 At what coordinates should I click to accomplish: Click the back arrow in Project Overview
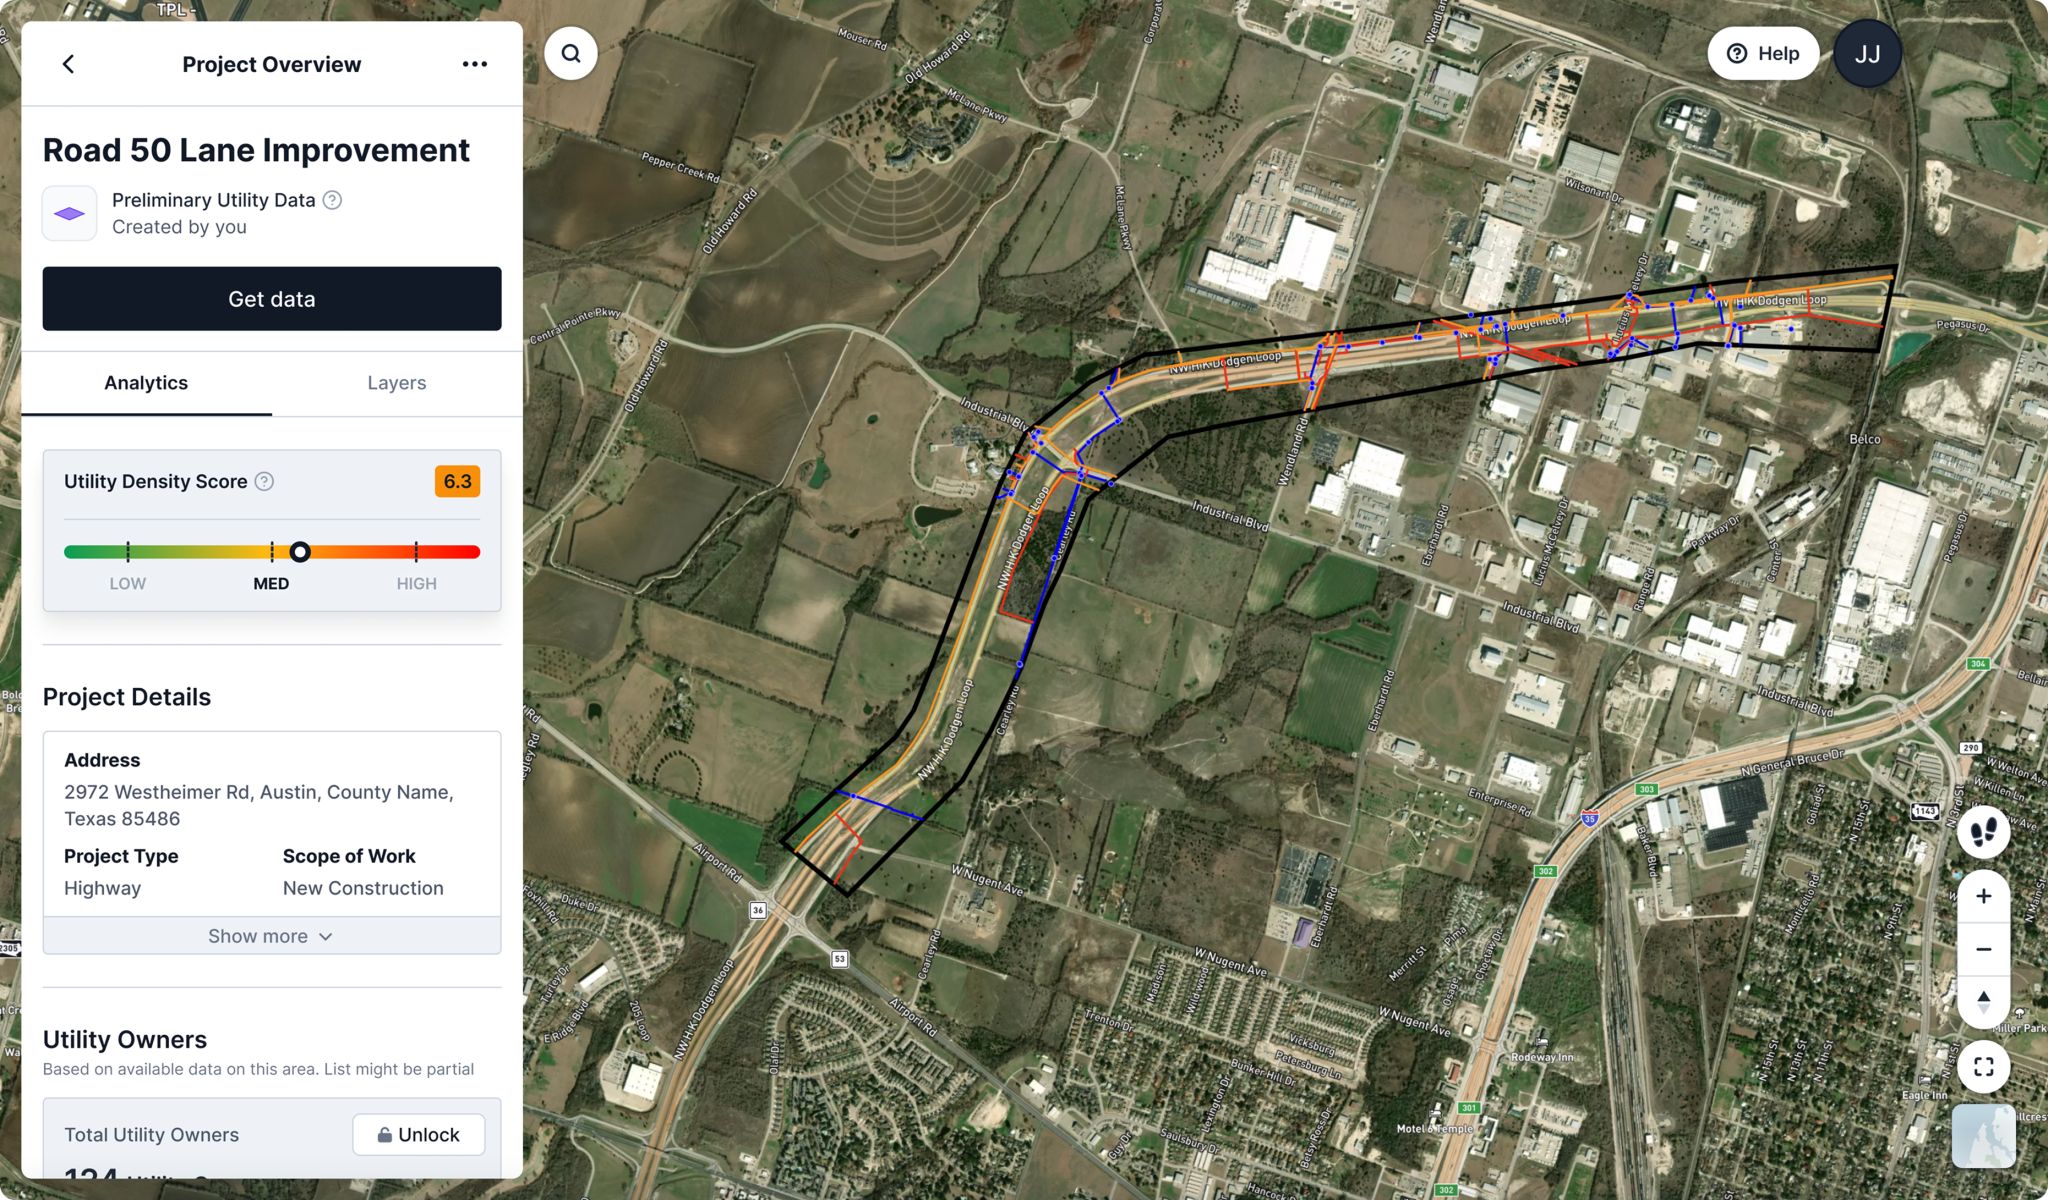(x=68, y=64)
